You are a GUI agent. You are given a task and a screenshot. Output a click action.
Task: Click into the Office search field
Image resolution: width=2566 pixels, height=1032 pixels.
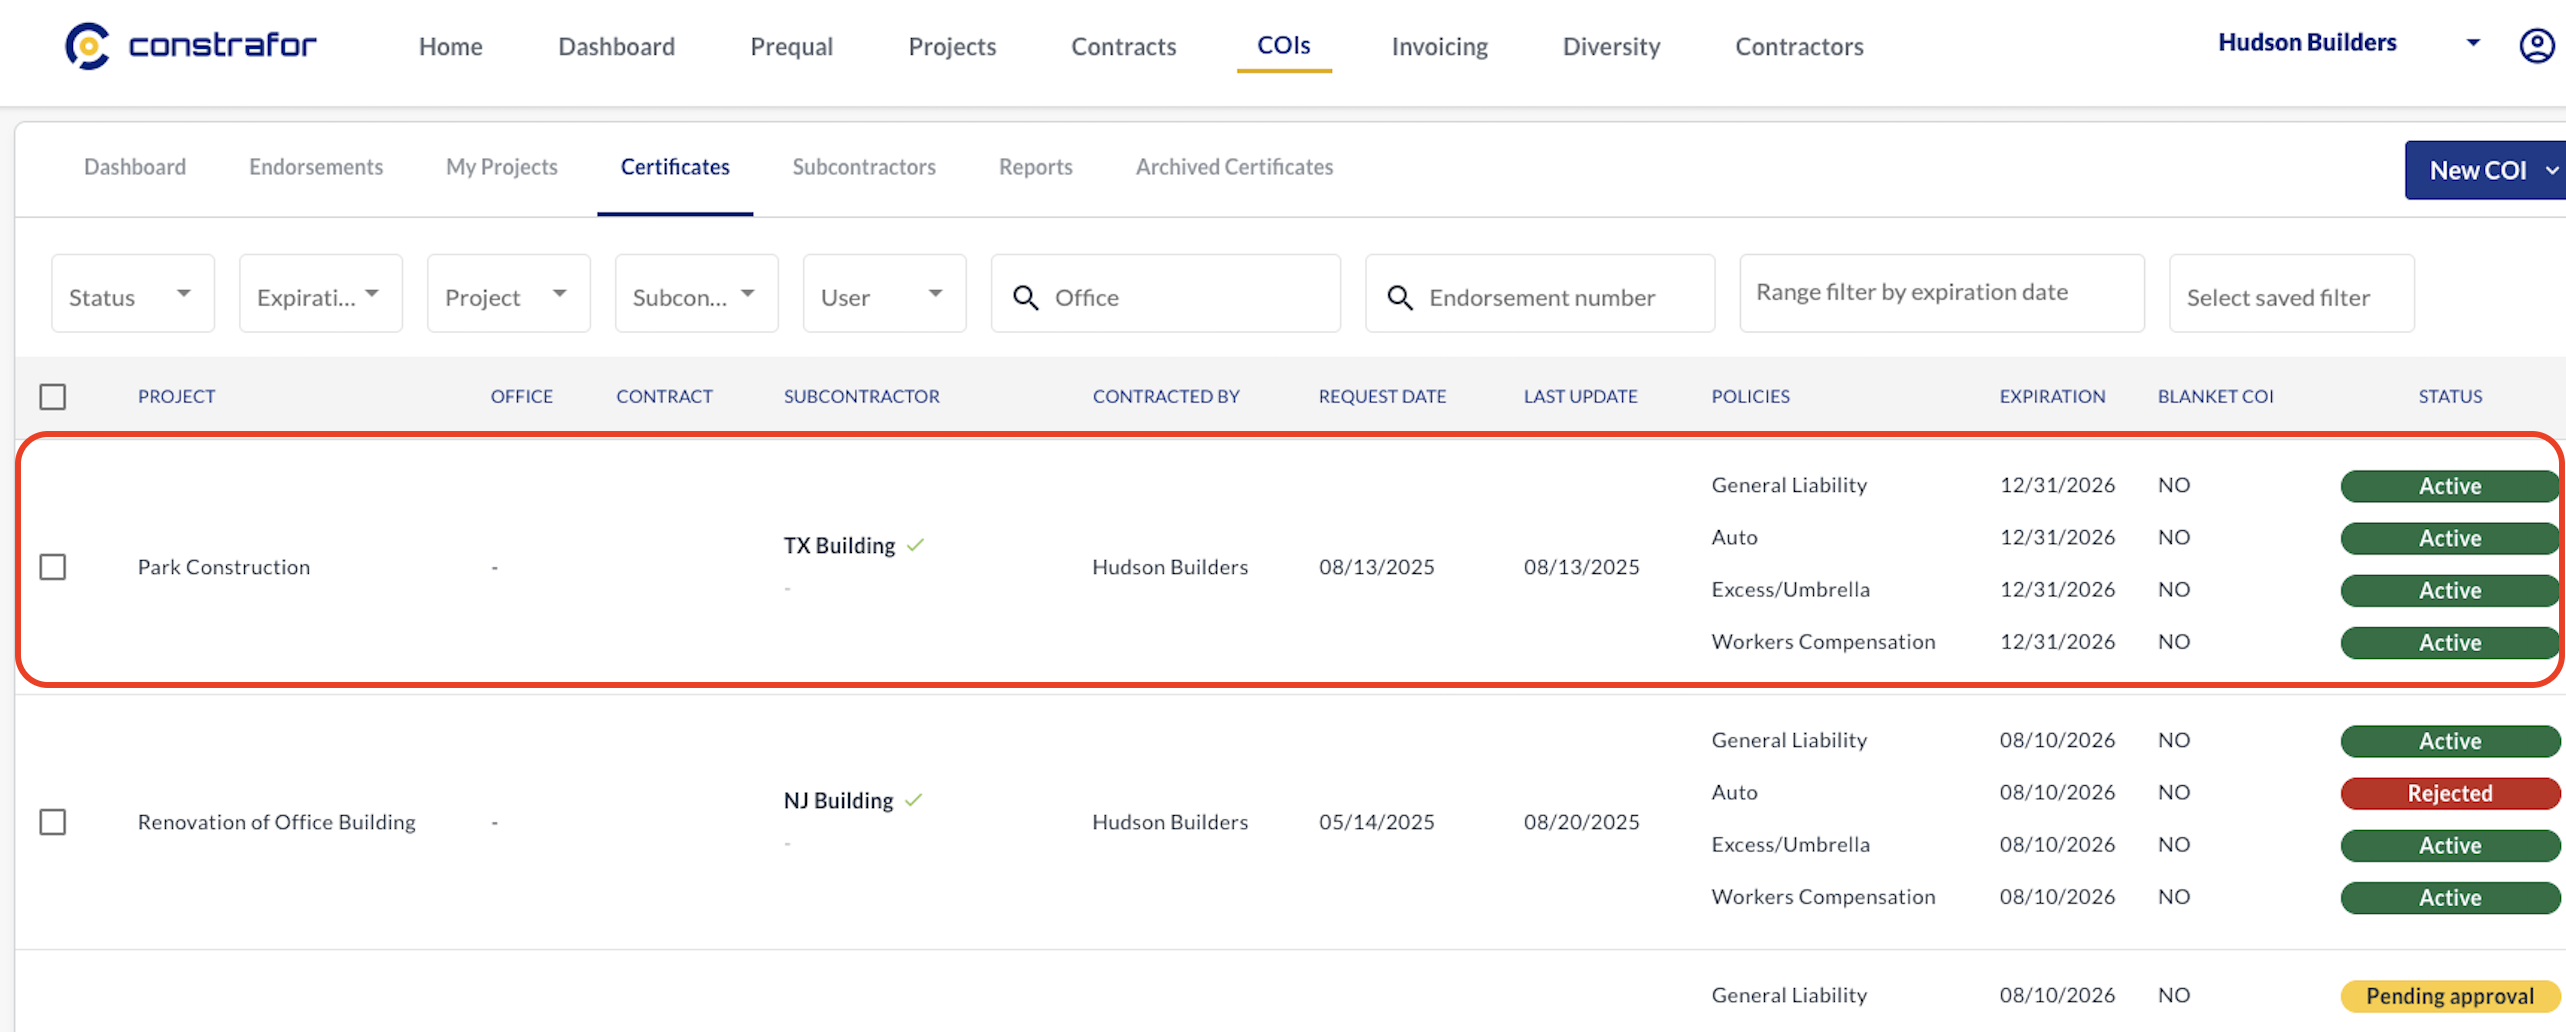point(1166,294)
